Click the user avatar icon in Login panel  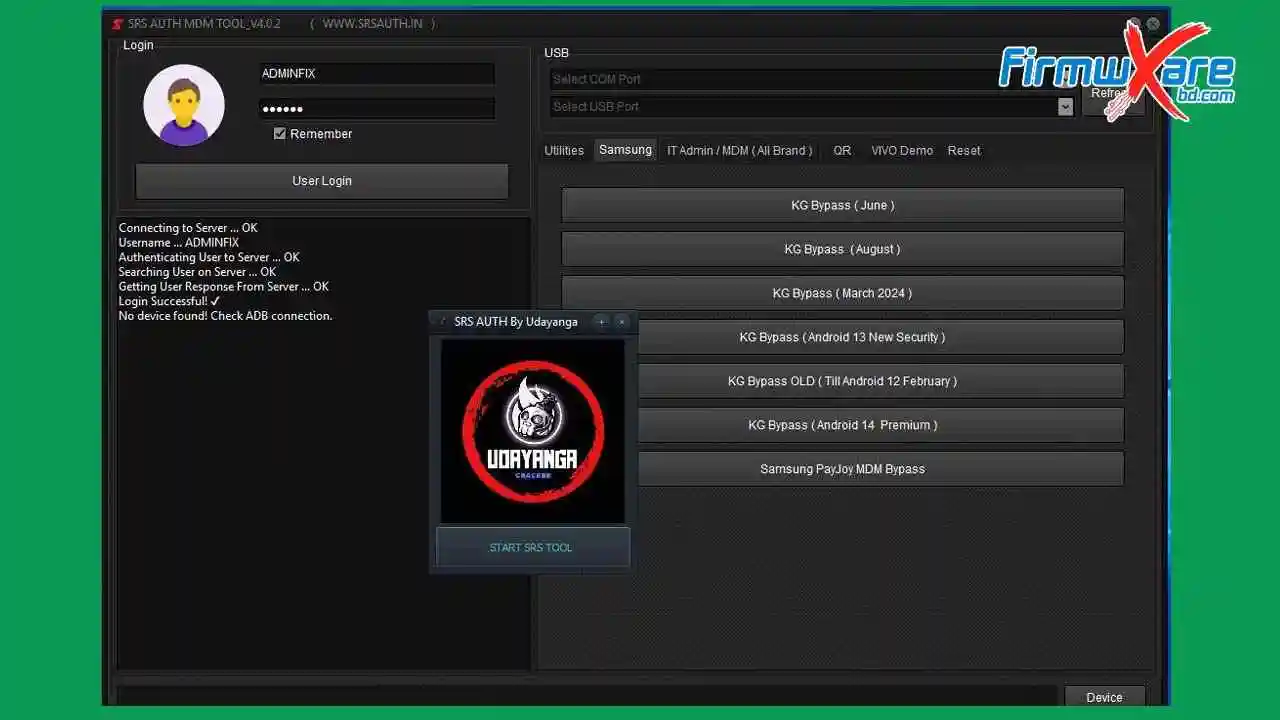point(184,105)
